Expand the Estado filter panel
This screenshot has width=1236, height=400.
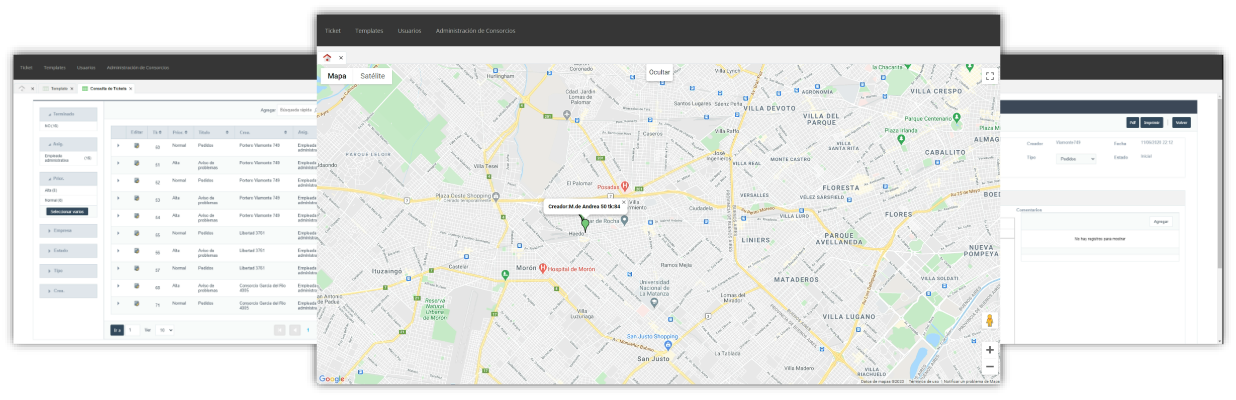69,250
